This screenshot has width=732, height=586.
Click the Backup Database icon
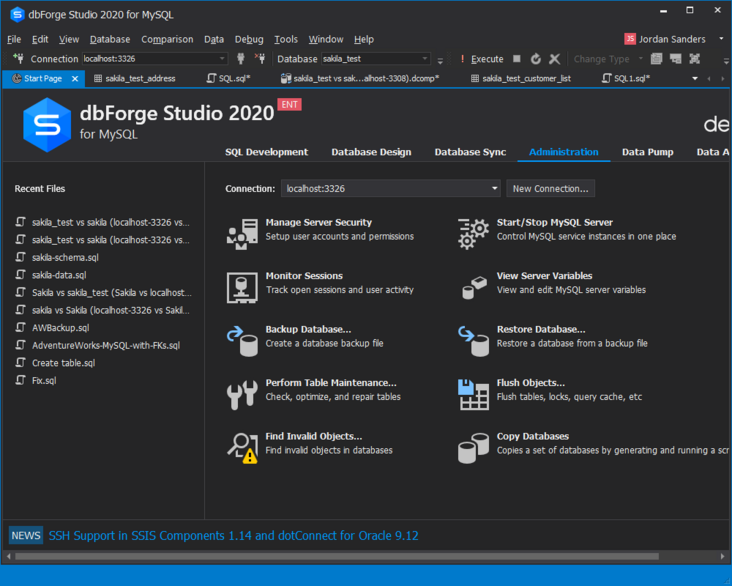coord(242,340)
